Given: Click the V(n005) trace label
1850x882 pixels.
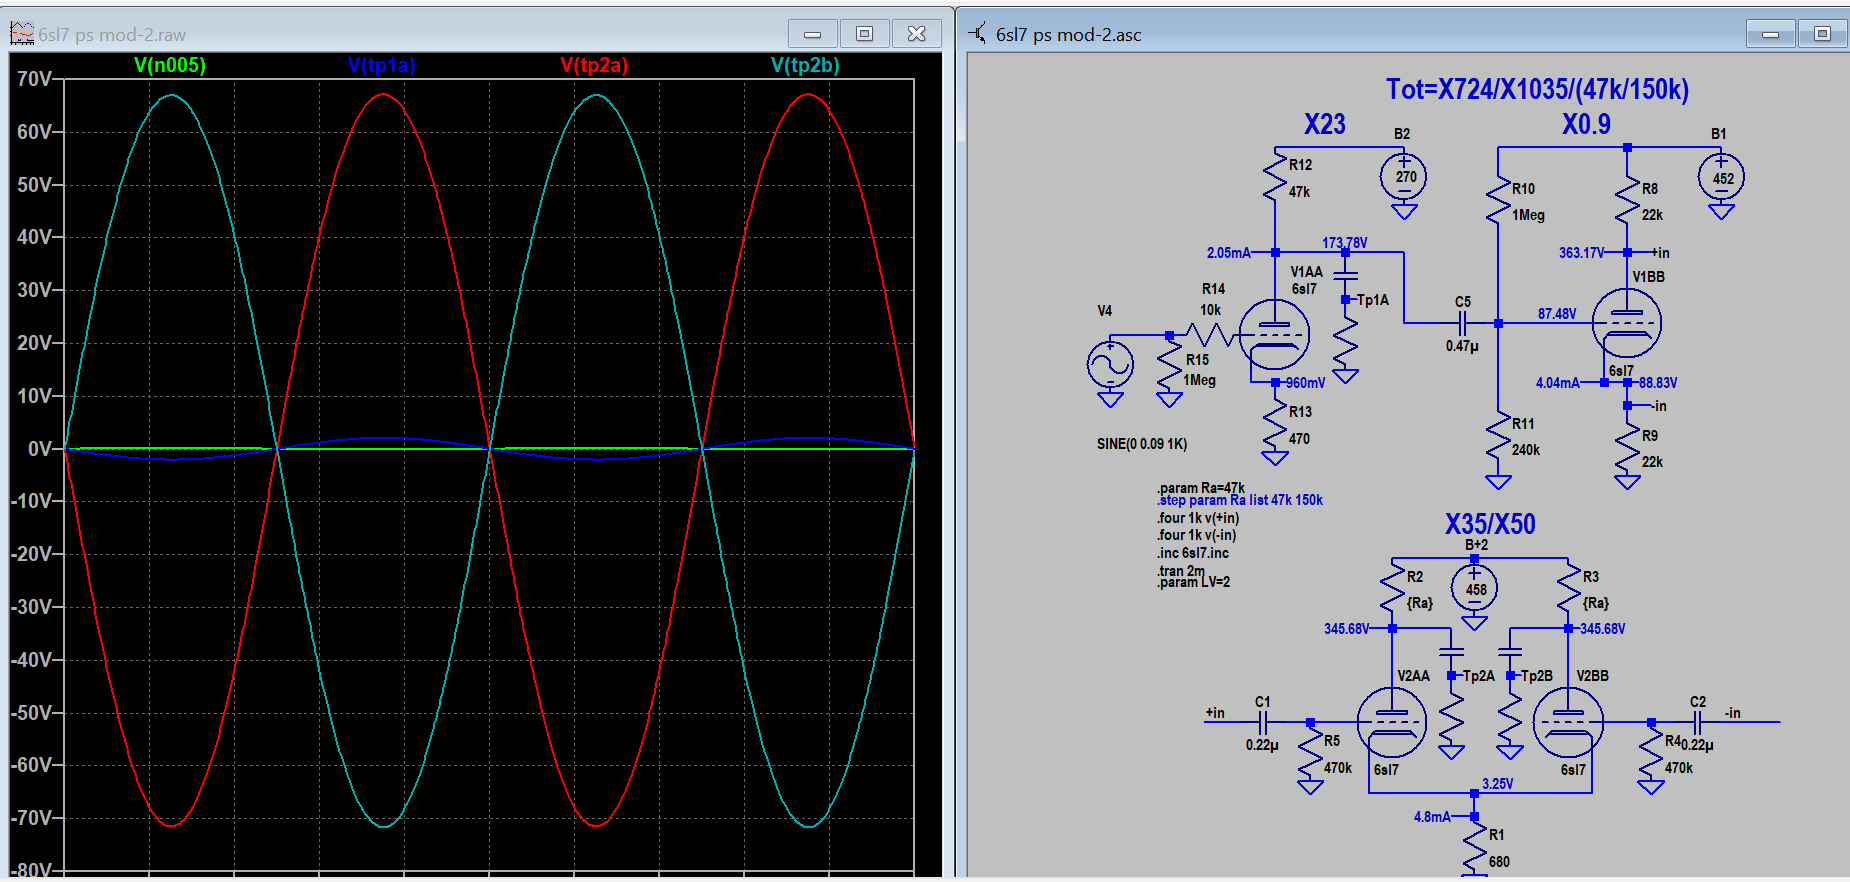Looking at the screenshot, I should [170, 65].
